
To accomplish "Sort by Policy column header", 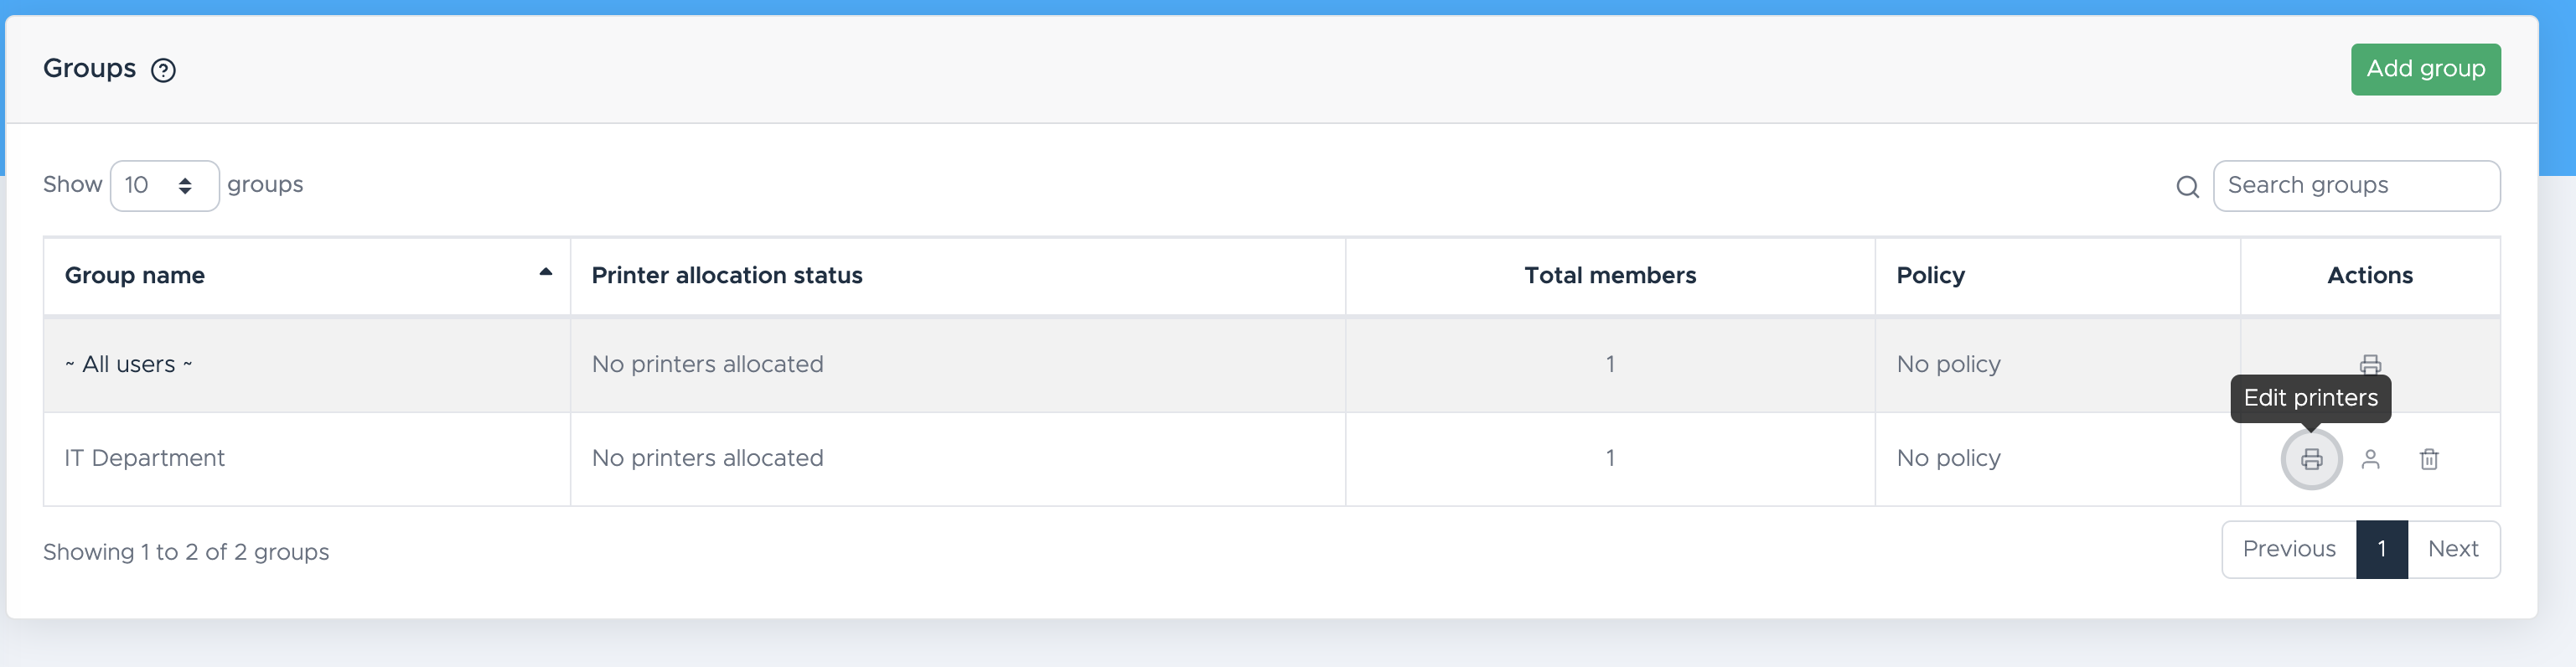I will [1930, 276].
